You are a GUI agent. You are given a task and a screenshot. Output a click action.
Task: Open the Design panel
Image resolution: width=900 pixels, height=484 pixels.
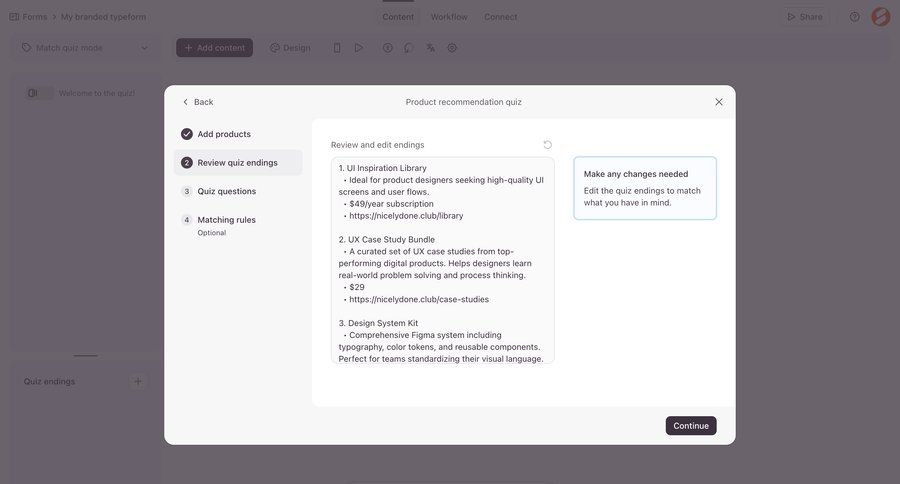point(290,48)
